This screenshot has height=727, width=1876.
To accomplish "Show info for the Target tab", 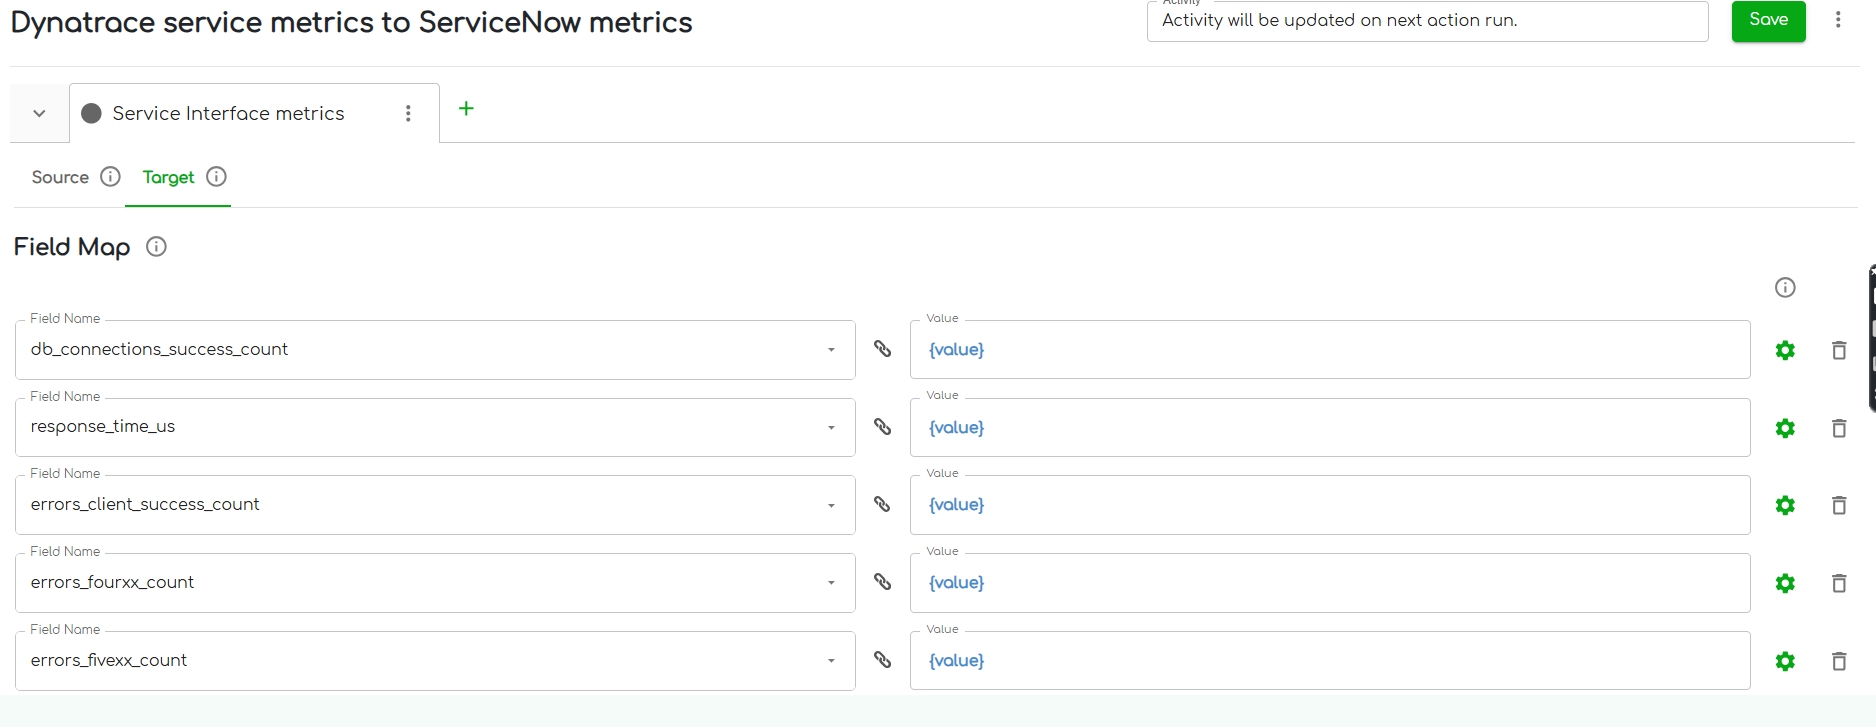I will 216,177.
